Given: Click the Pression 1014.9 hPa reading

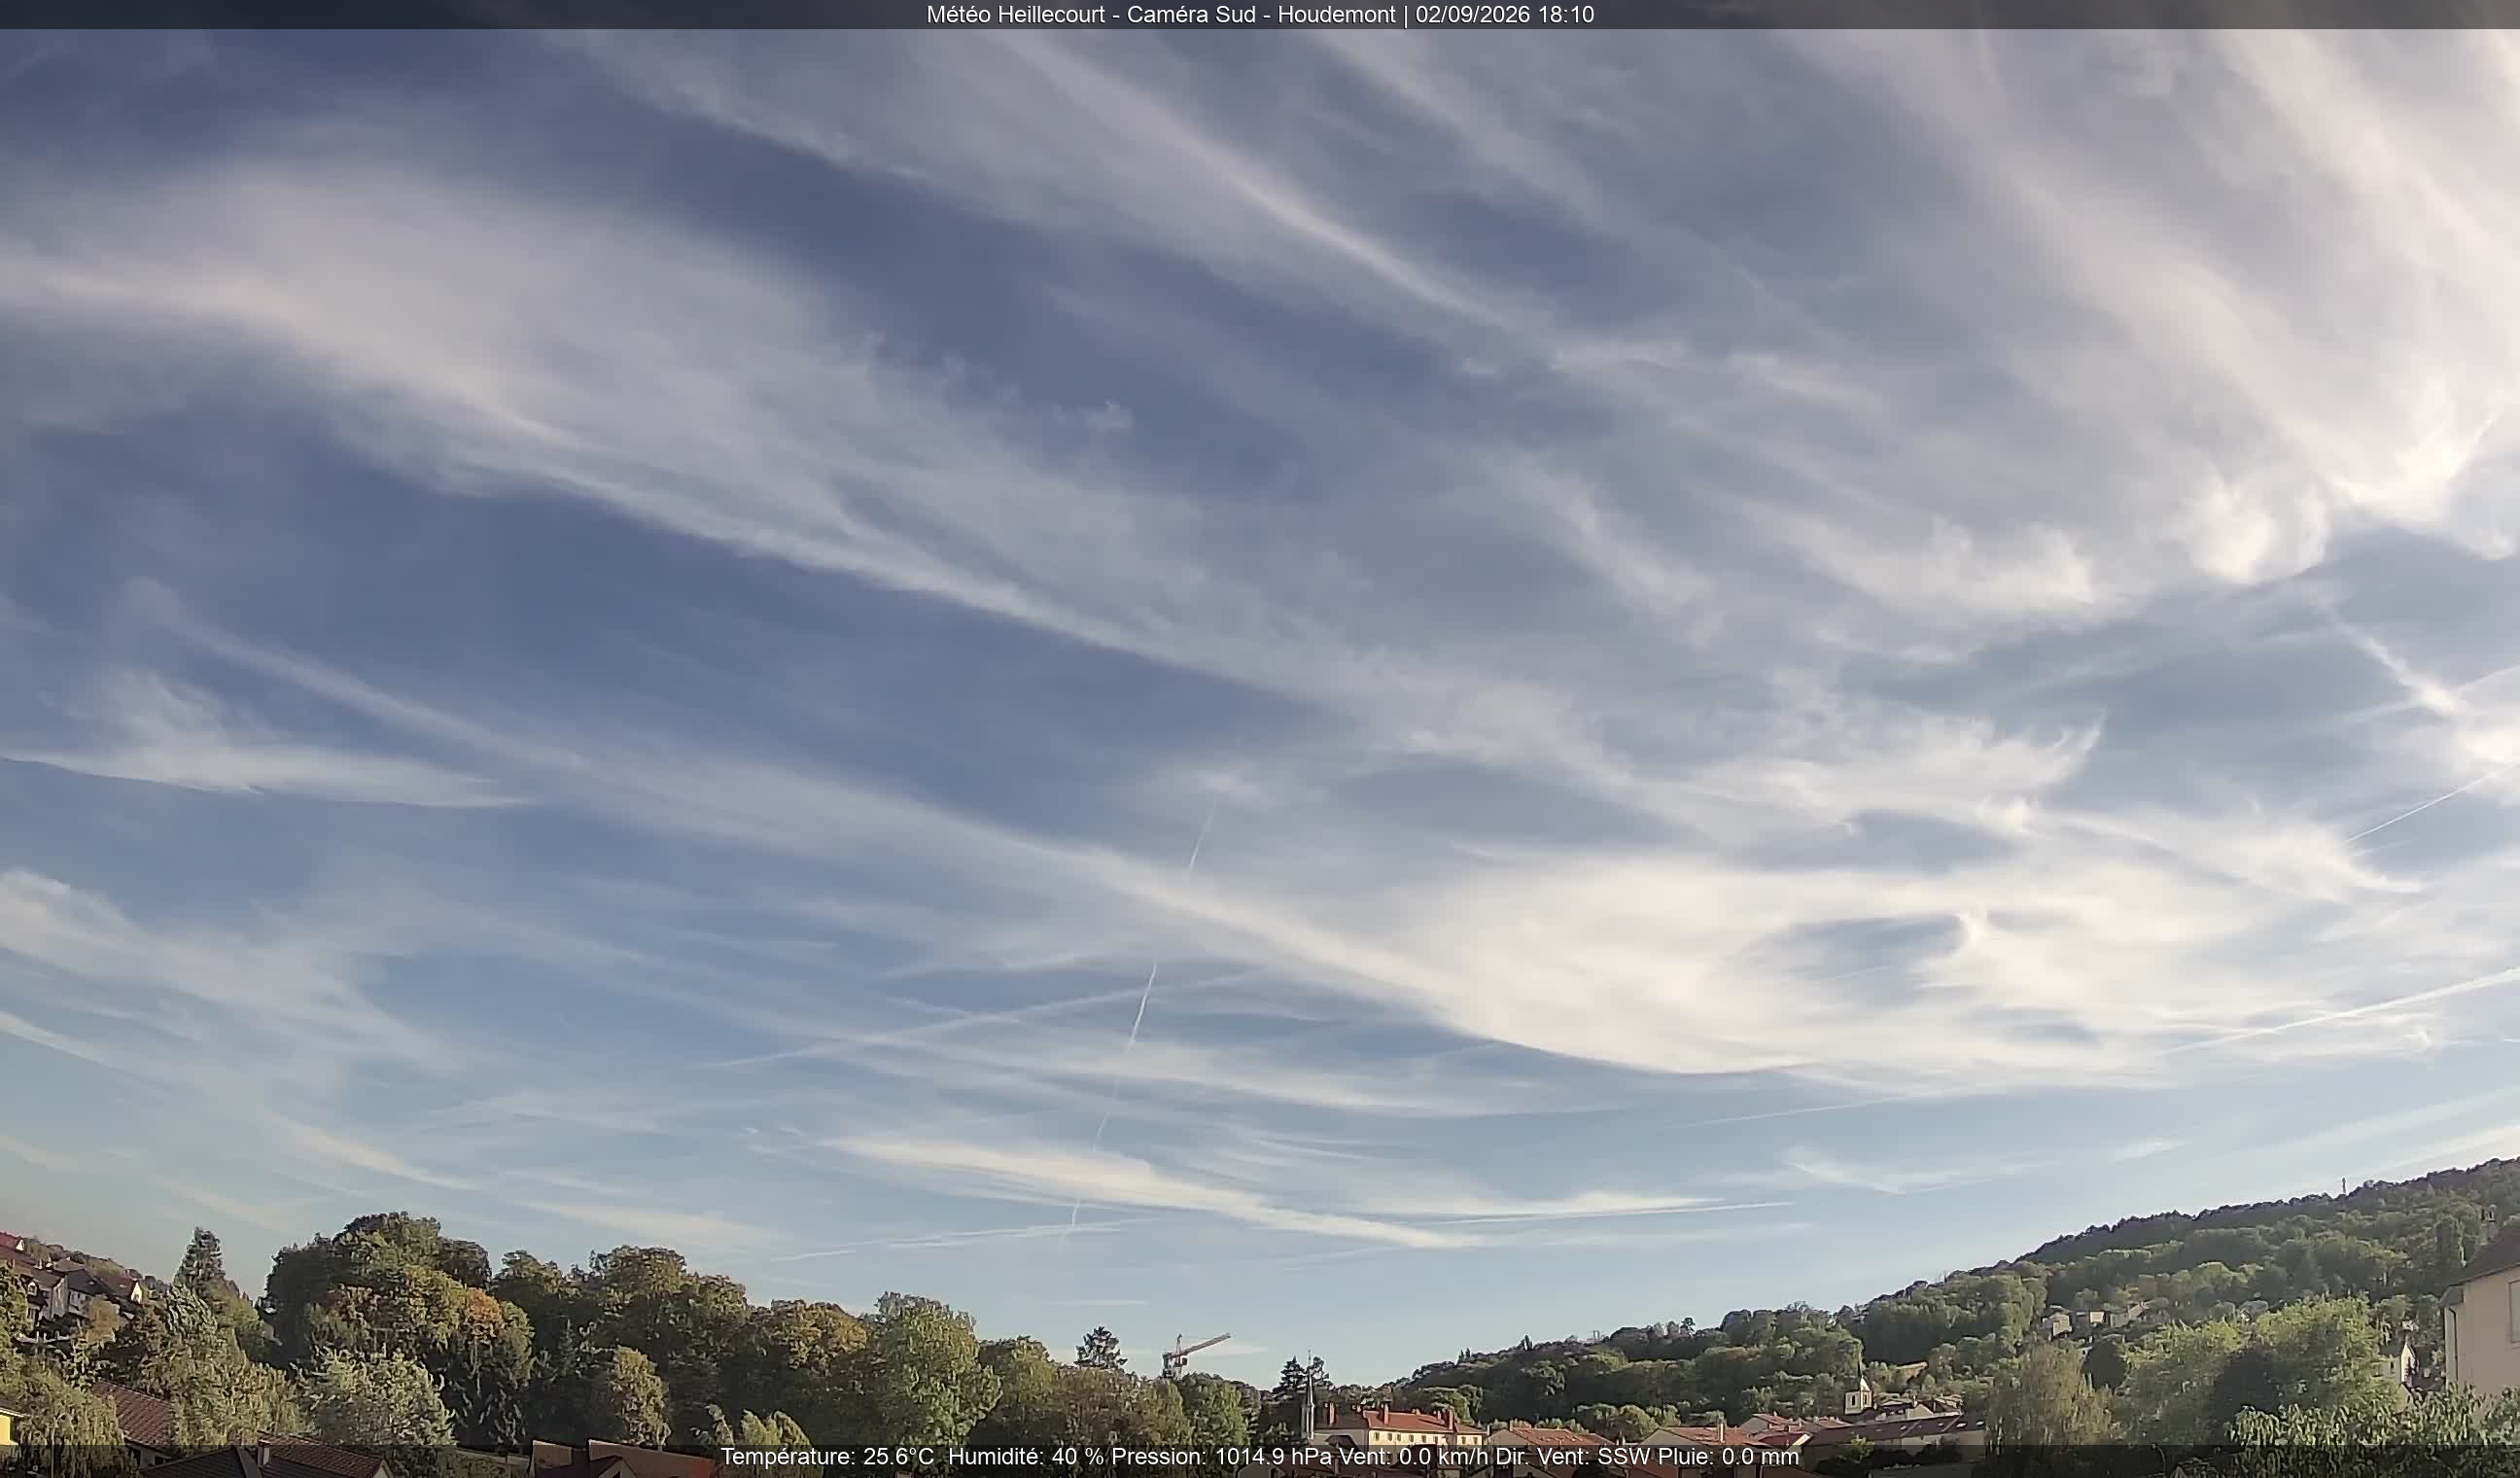Looking at the screenshot, I should point(1222,1457).
